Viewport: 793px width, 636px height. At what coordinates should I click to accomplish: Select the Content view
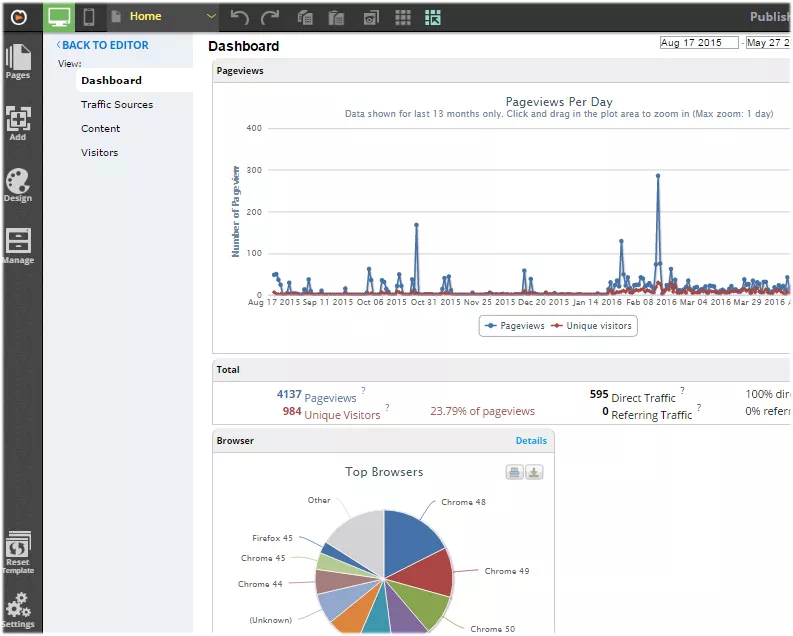tap(101, 128)
